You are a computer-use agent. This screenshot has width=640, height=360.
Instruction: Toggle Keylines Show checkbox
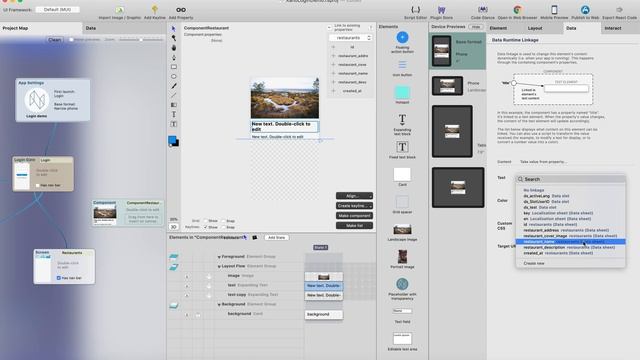point(206,227)
